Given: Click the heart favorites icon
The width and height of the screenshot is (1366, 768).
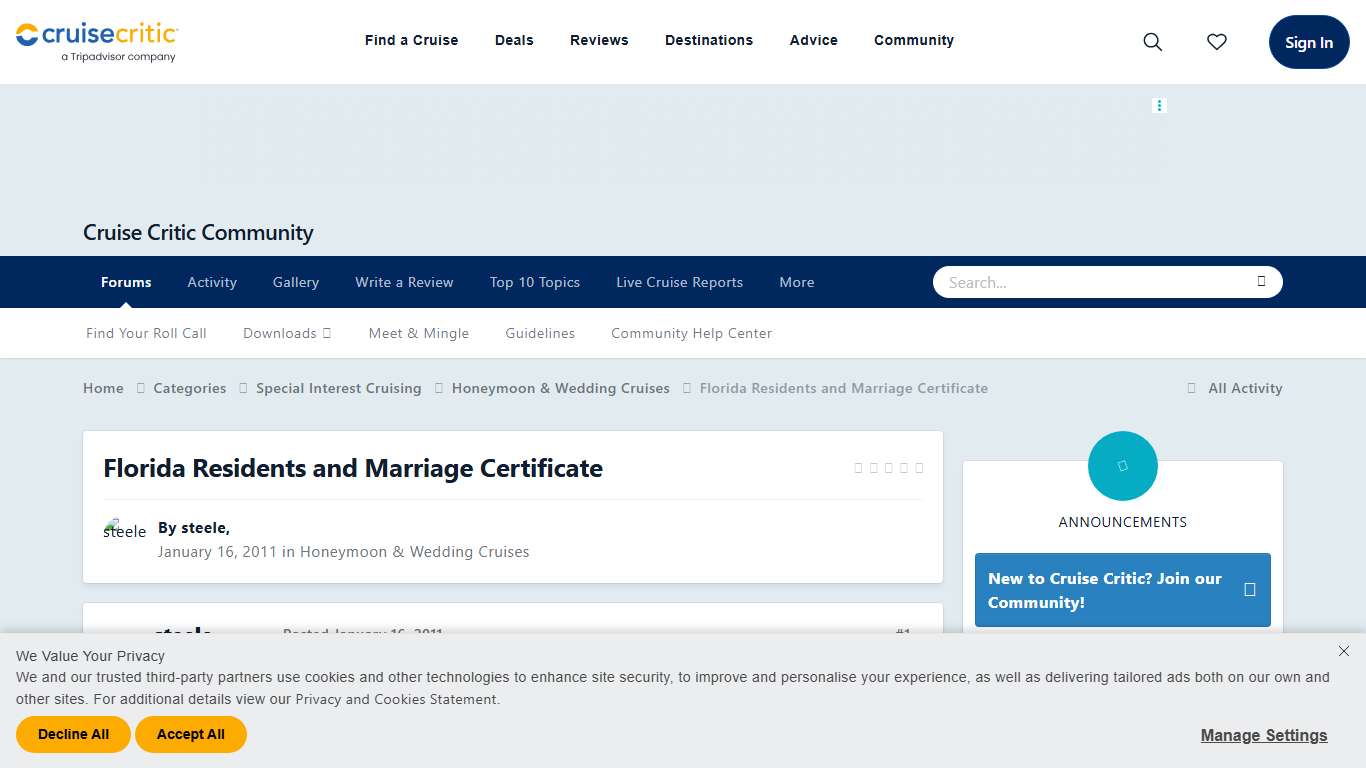Looking at the screenshot, I should point(1216,42).
